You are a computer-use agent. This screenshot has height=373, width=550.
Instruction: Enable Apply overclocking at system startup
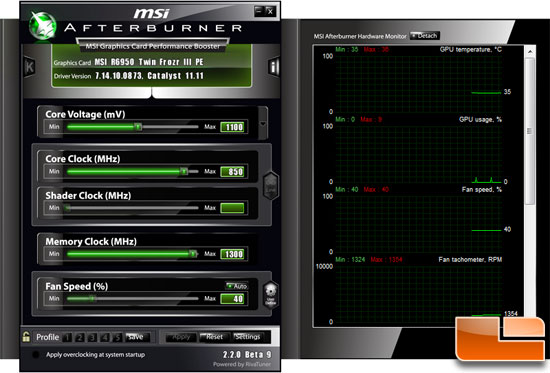pyautogui.click(x=36, y=354)
